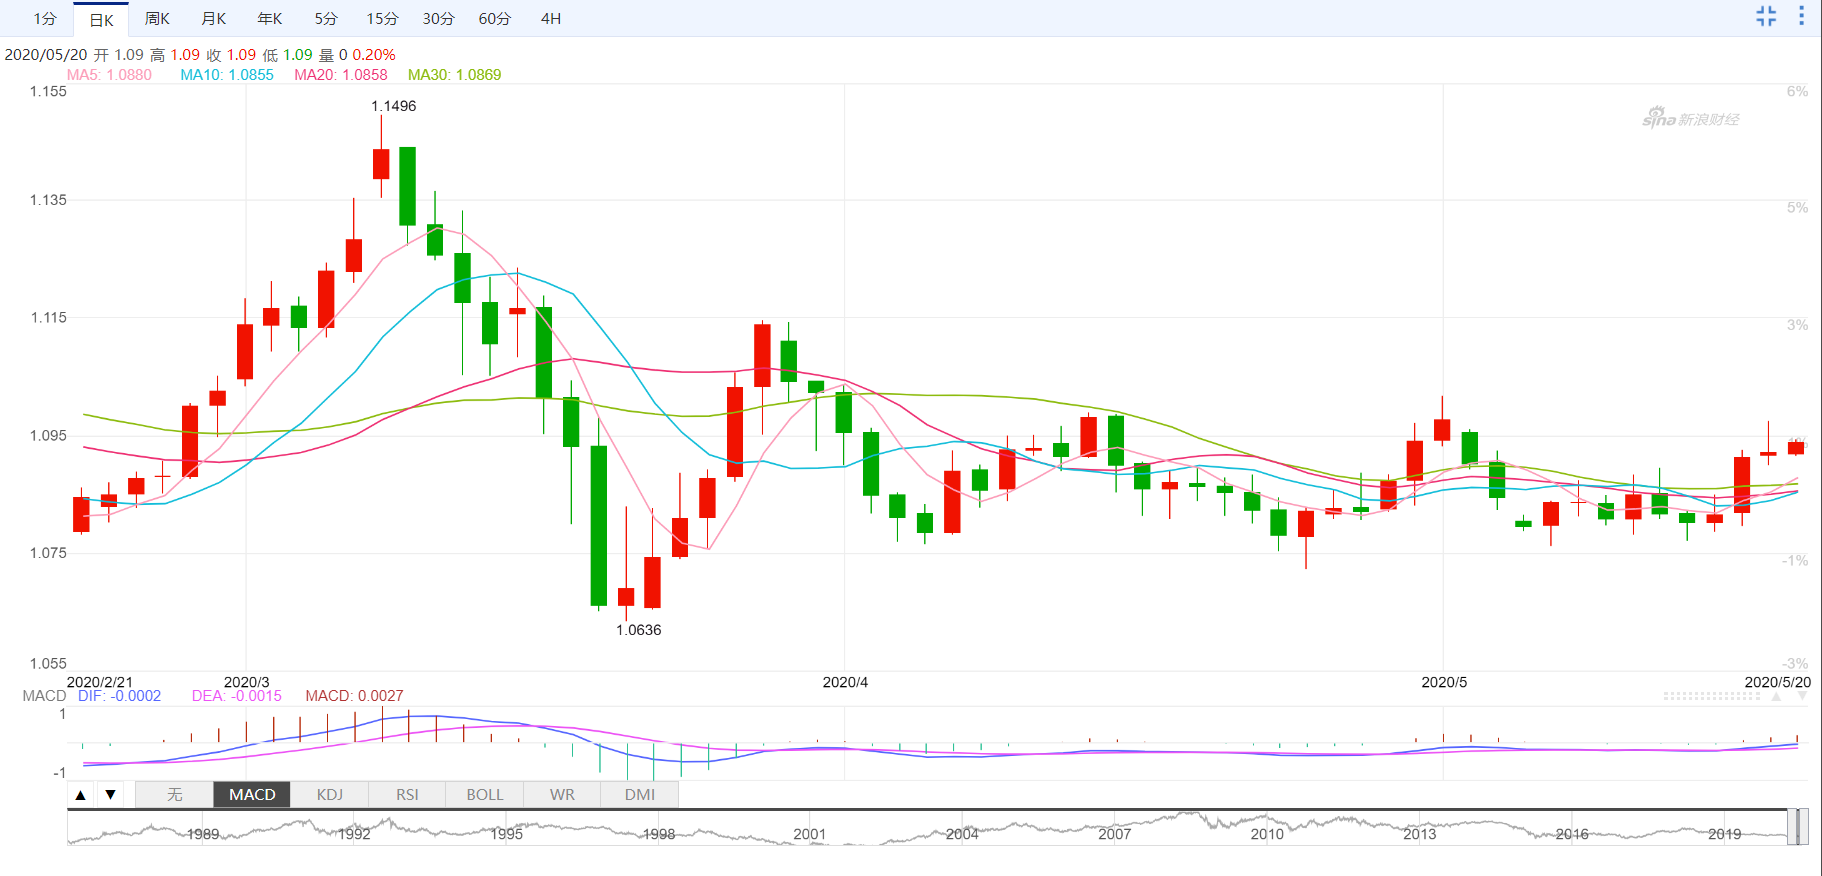The width and height of the screenshot is (1822, 876).
Task: Click the 1.1496 high price label
Action: (394, 106)
